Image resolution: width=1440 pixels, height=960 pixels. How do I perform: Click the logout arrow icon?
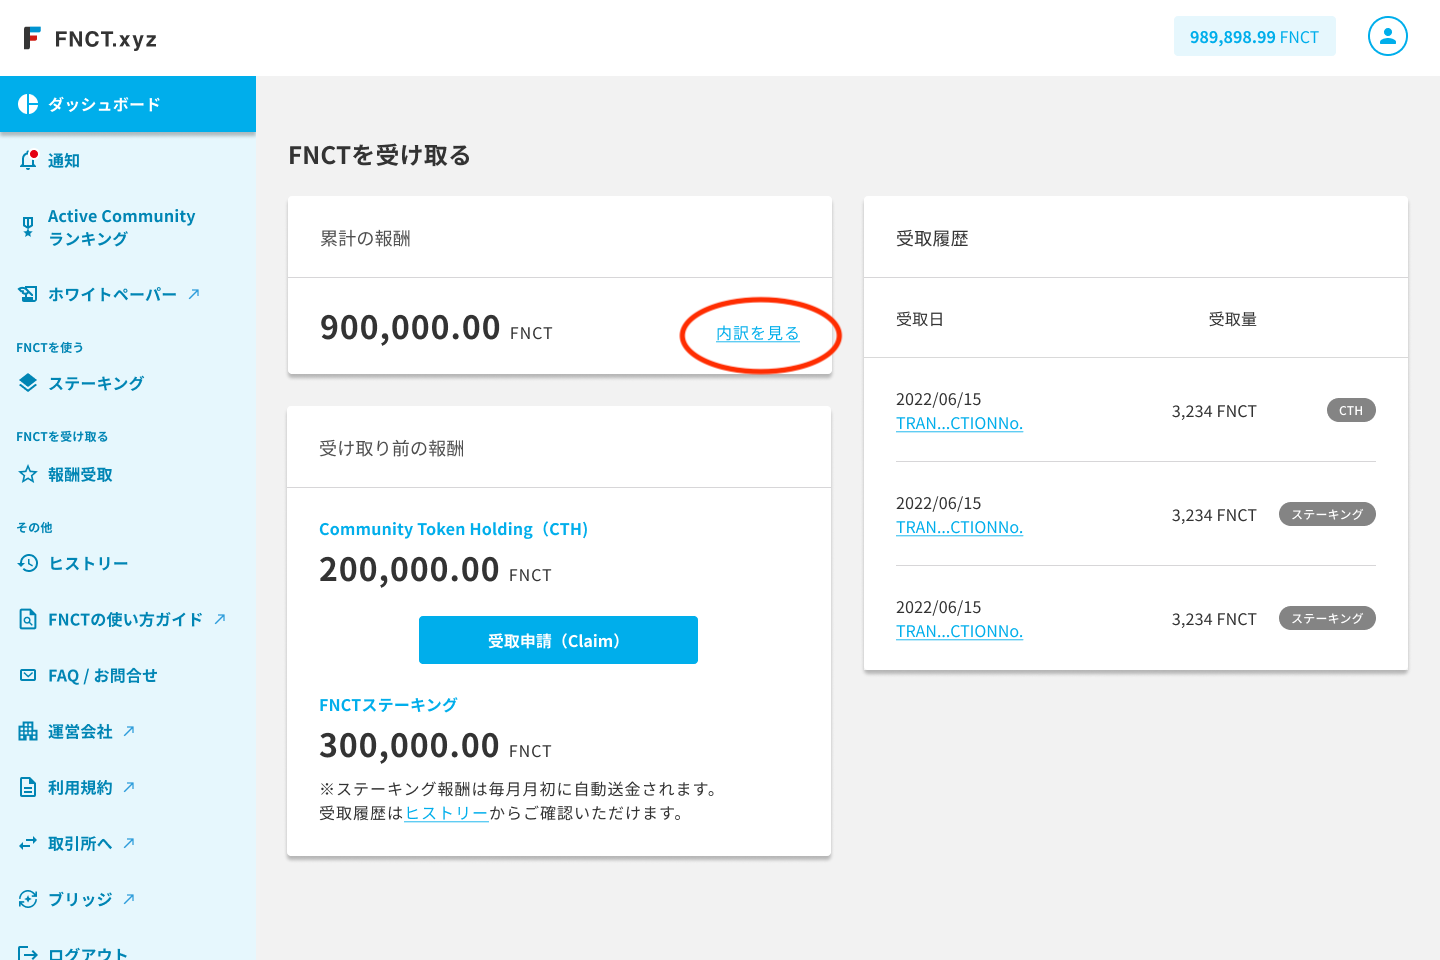[28, 953]
